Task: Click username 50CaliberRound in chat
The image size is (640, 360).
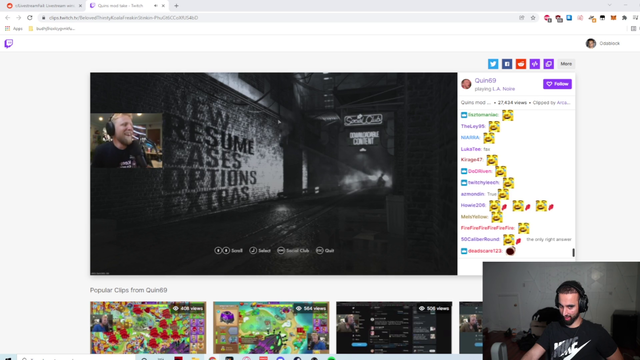Action: (480, 239)
